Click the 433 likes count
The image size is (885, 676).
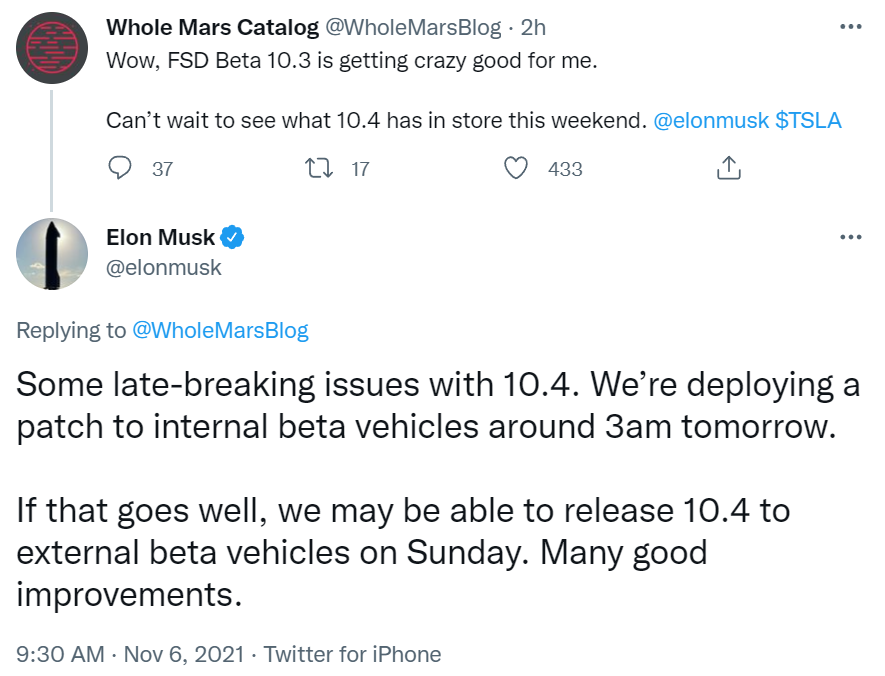565,169
